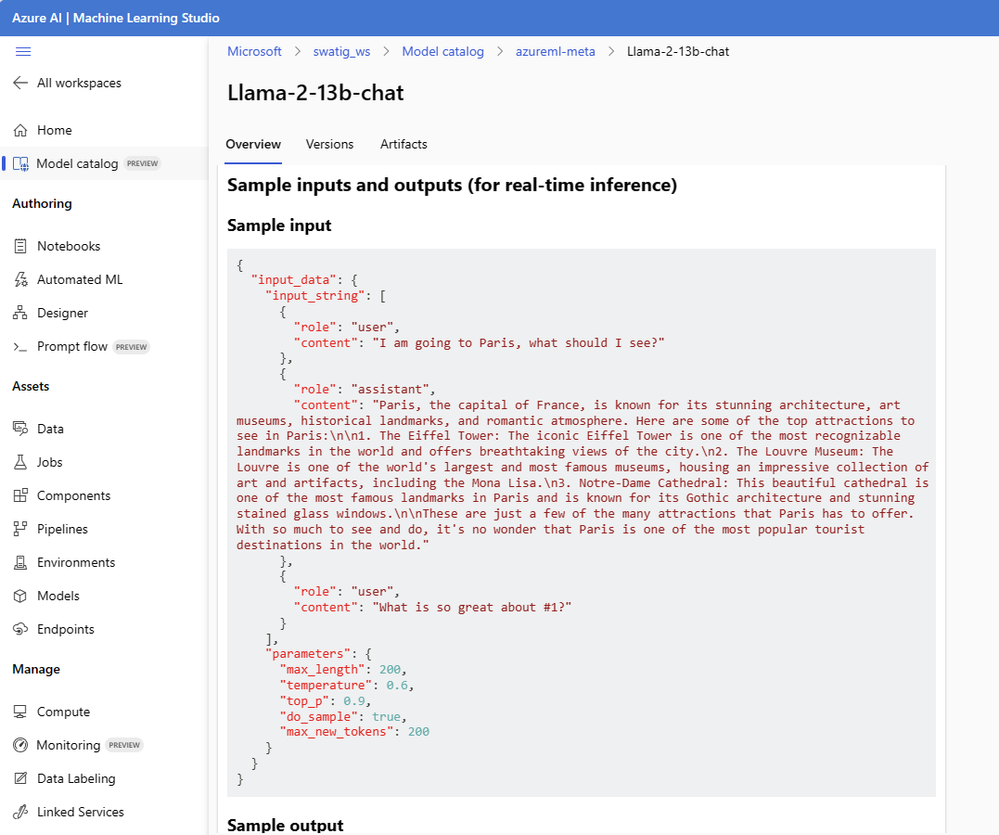Click the Notebooks icon
Screen dimensions: 999x835
click(x=20, y=246)
